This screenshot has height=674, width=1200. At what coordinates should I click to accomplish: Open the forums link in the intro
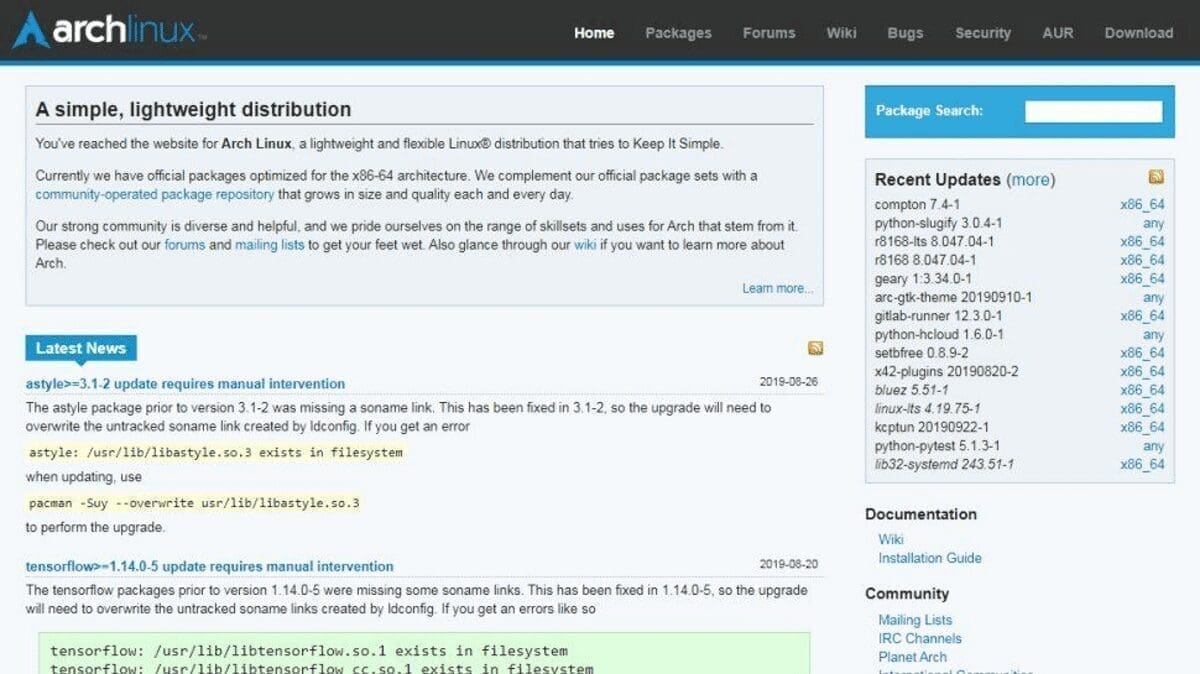pyautogui.click(x=184, y=245)
